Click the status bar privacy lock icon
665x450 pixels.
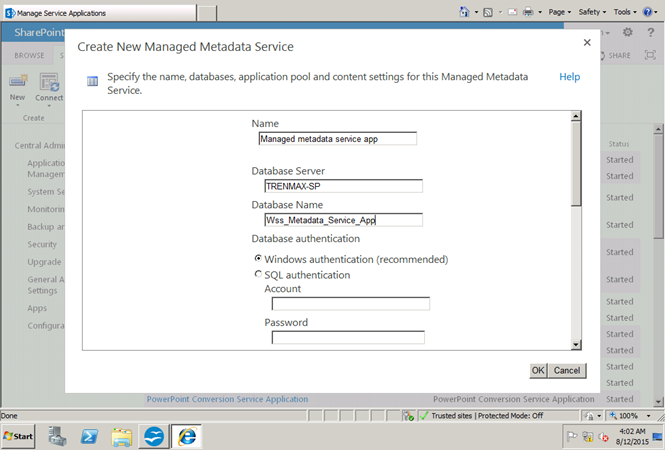click(x=589, y=416)
